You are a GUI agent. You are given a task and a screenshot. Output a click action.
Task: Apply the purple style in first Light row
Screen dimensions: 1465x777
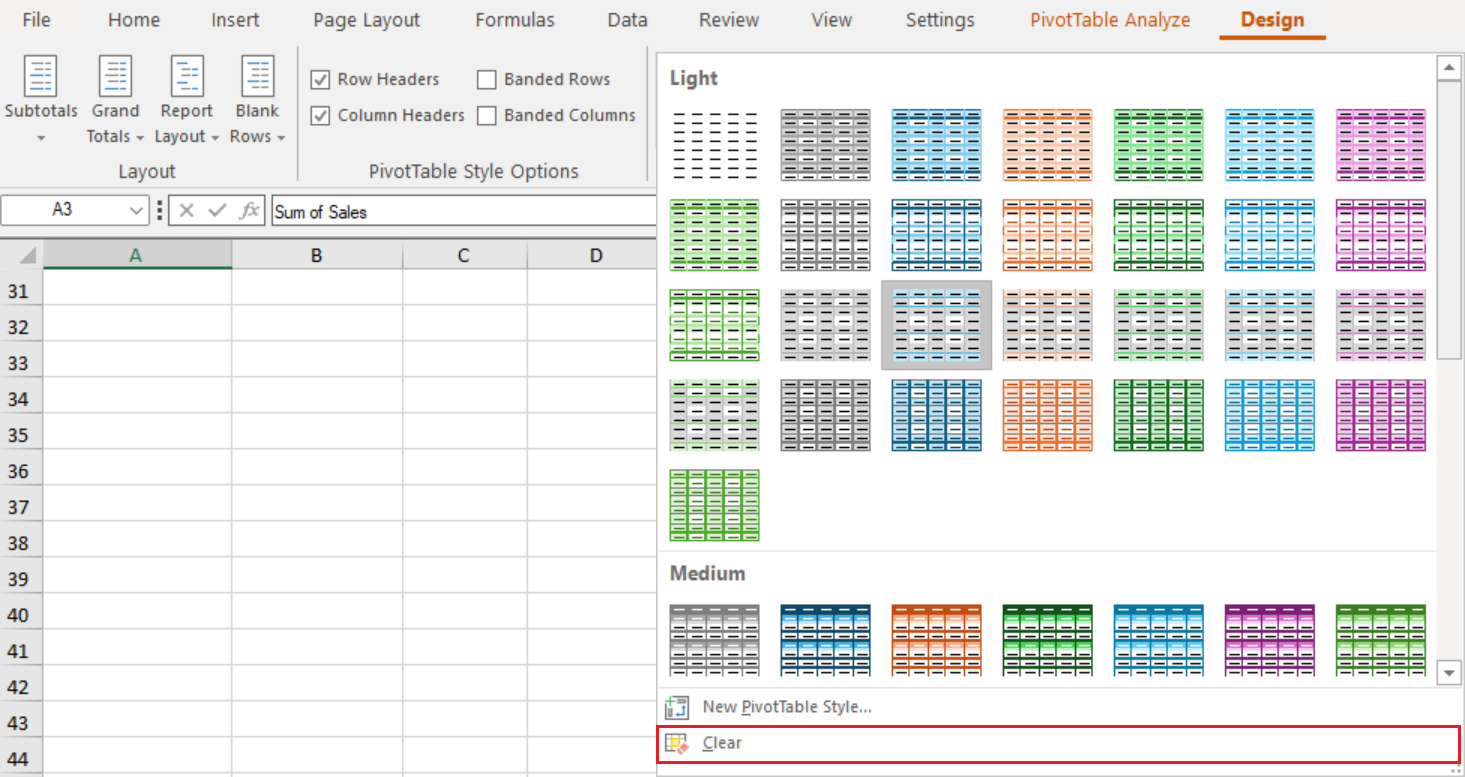(1380, 145)
